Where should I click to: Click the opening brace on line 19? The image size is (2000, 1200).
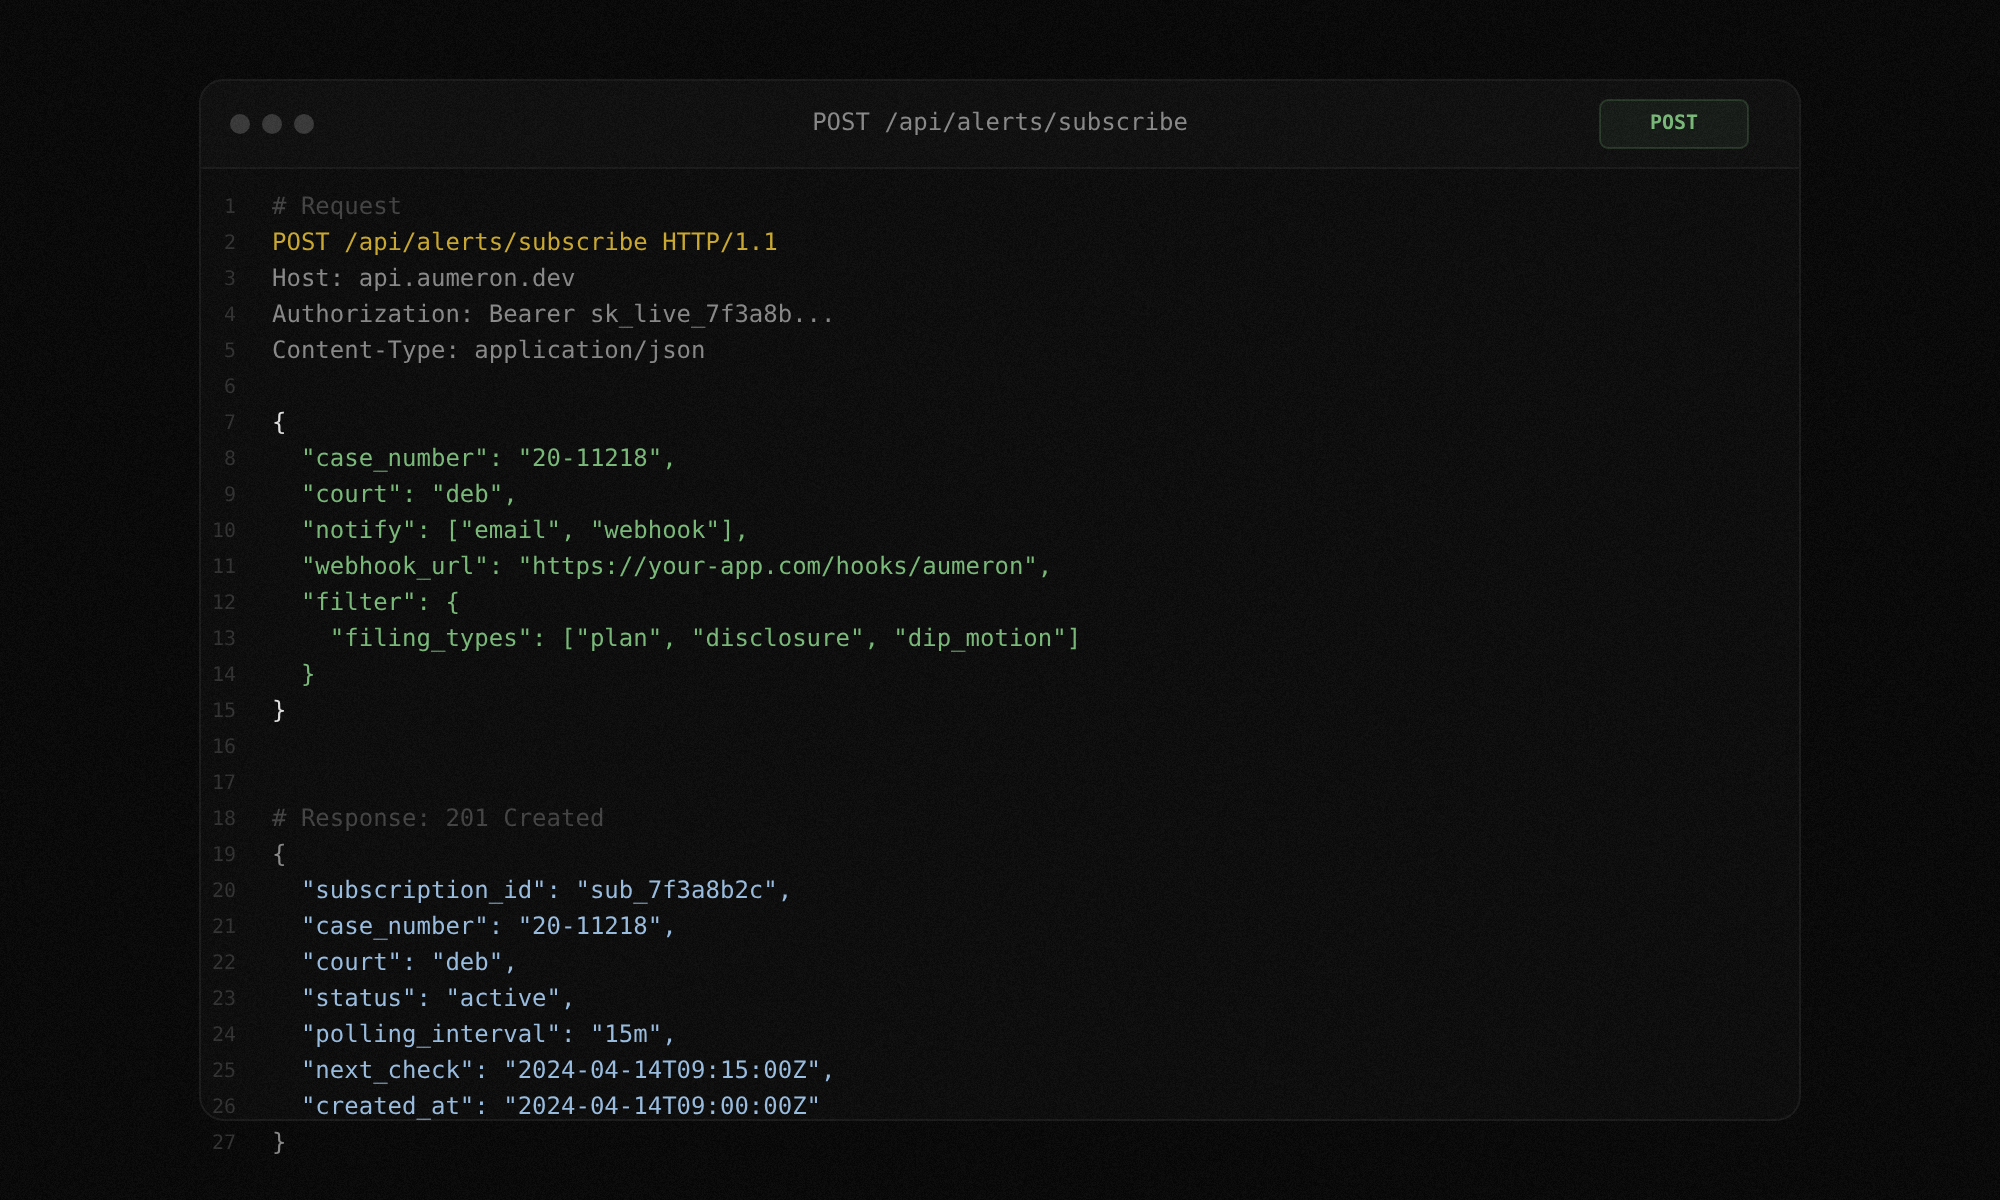[279, 854]
